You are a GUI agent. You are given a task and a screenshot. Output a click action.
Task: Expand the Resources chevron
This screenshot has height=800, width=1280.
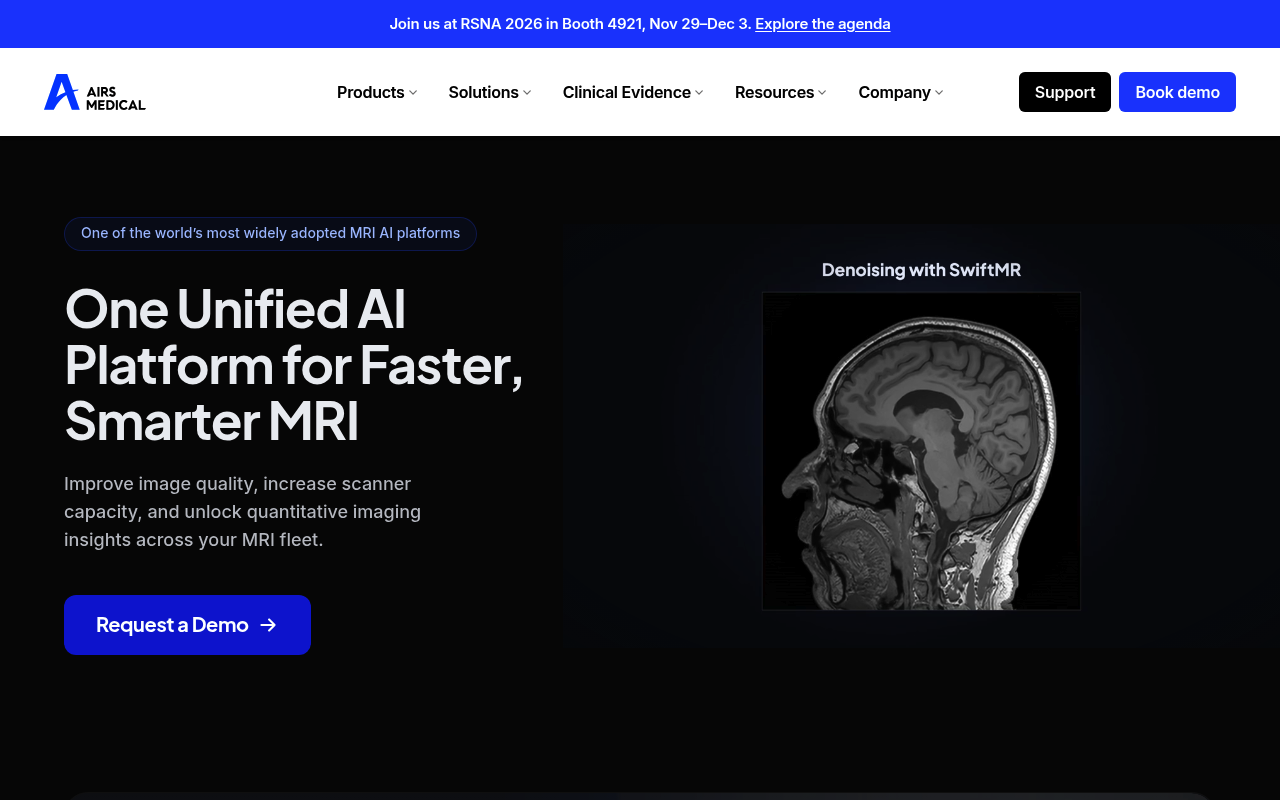[822, 93]
